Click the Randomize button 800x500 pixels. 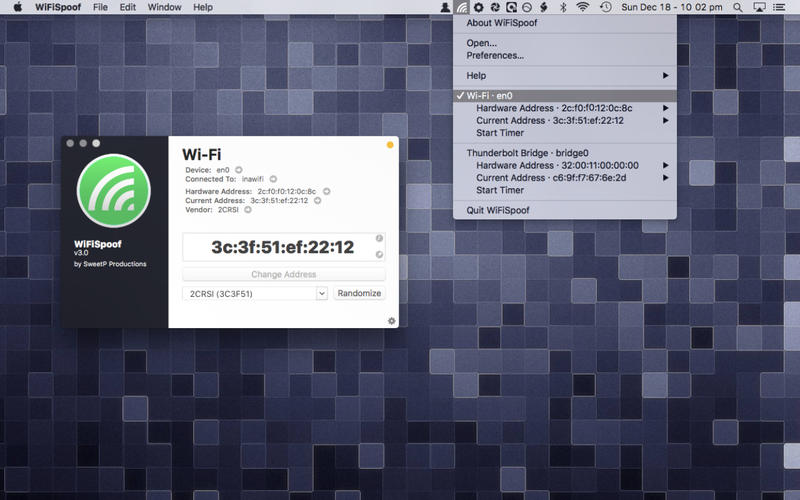pos(359,293)
